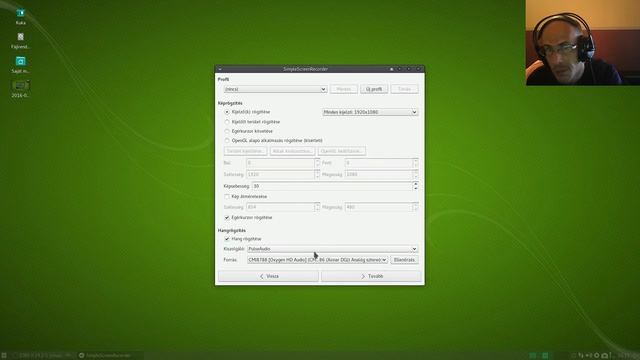This screenshot has width=640, height=360.
Task: Click the refresh button beside Forrás
Action: point(404,260)
